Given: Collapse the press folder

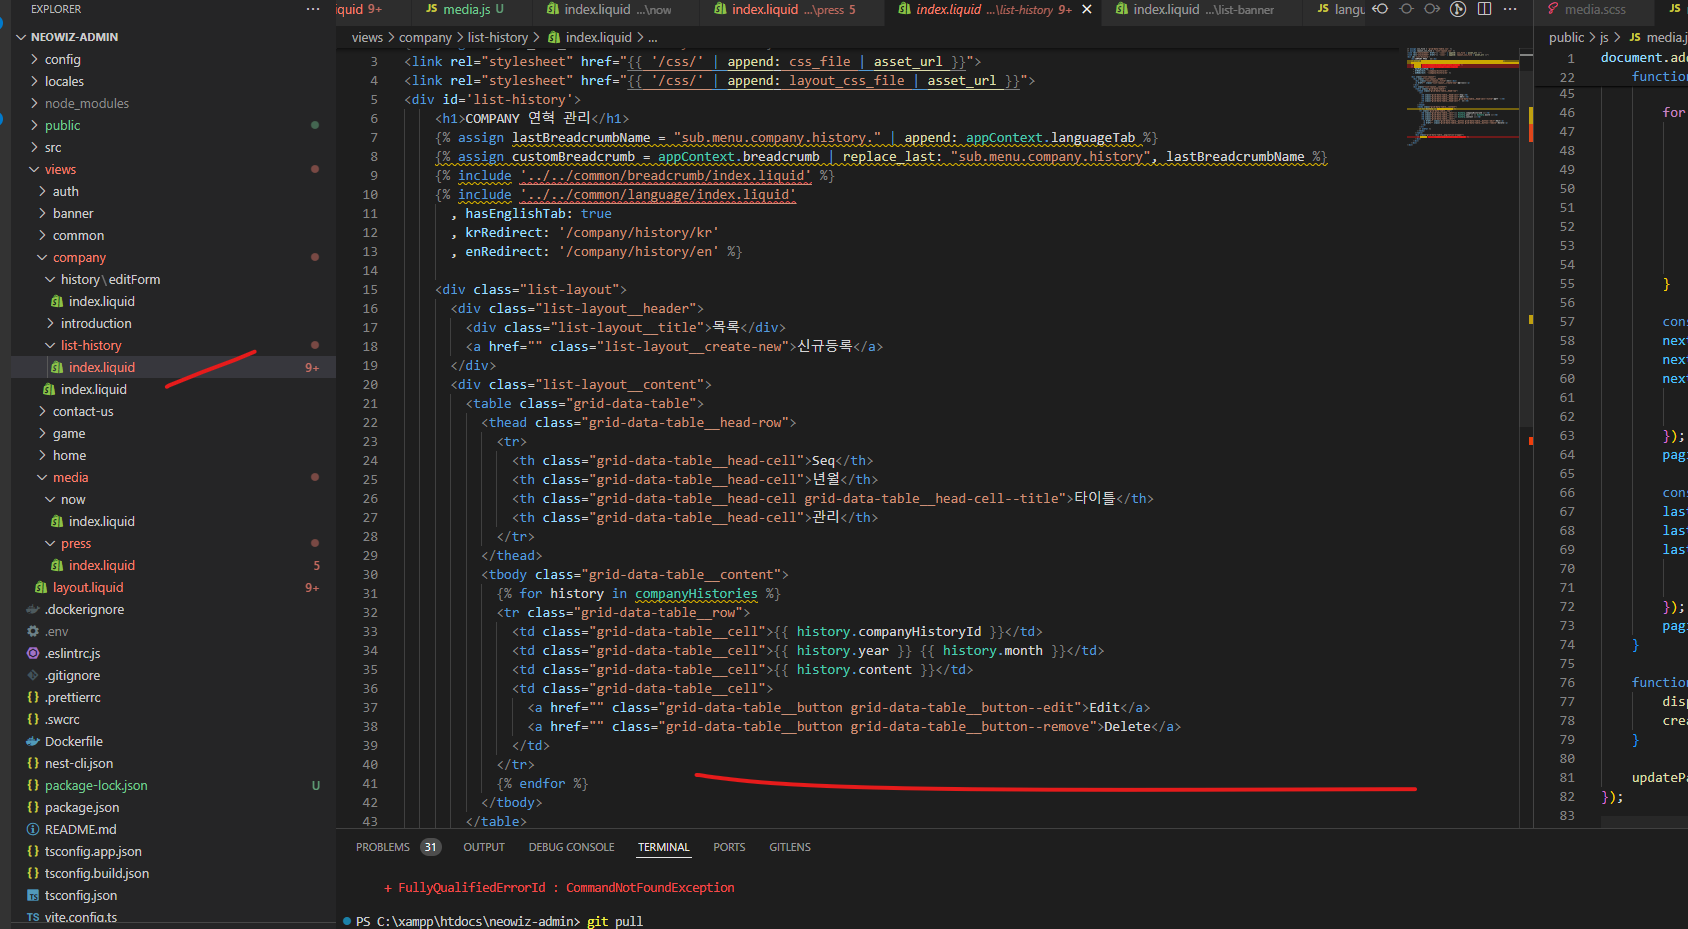Looking at the screenshot, I should coord(173,543).
